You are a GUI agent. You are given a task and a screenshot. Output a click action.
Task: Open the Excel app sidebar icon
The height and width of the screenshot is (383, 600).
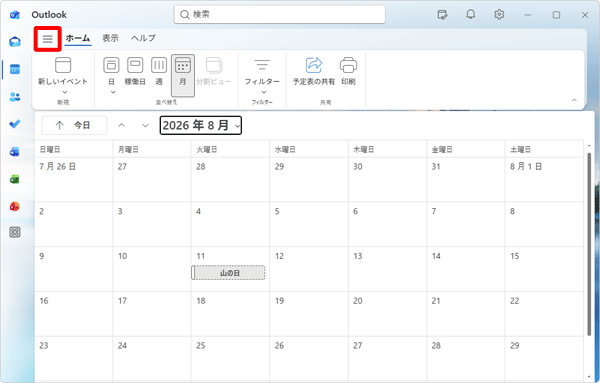pos(15,179)
